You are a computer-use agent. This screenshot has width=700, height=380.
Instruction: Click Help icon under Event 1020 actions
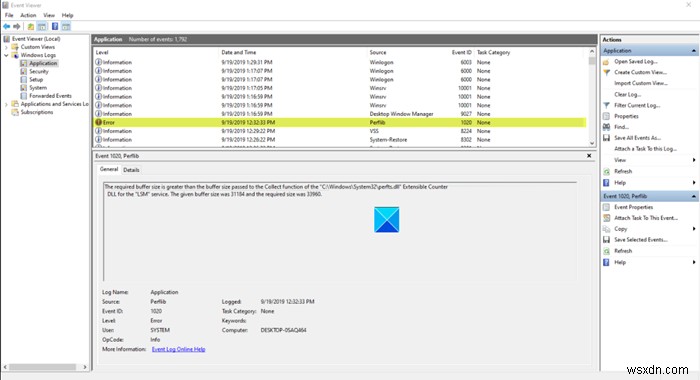[606, 263]
